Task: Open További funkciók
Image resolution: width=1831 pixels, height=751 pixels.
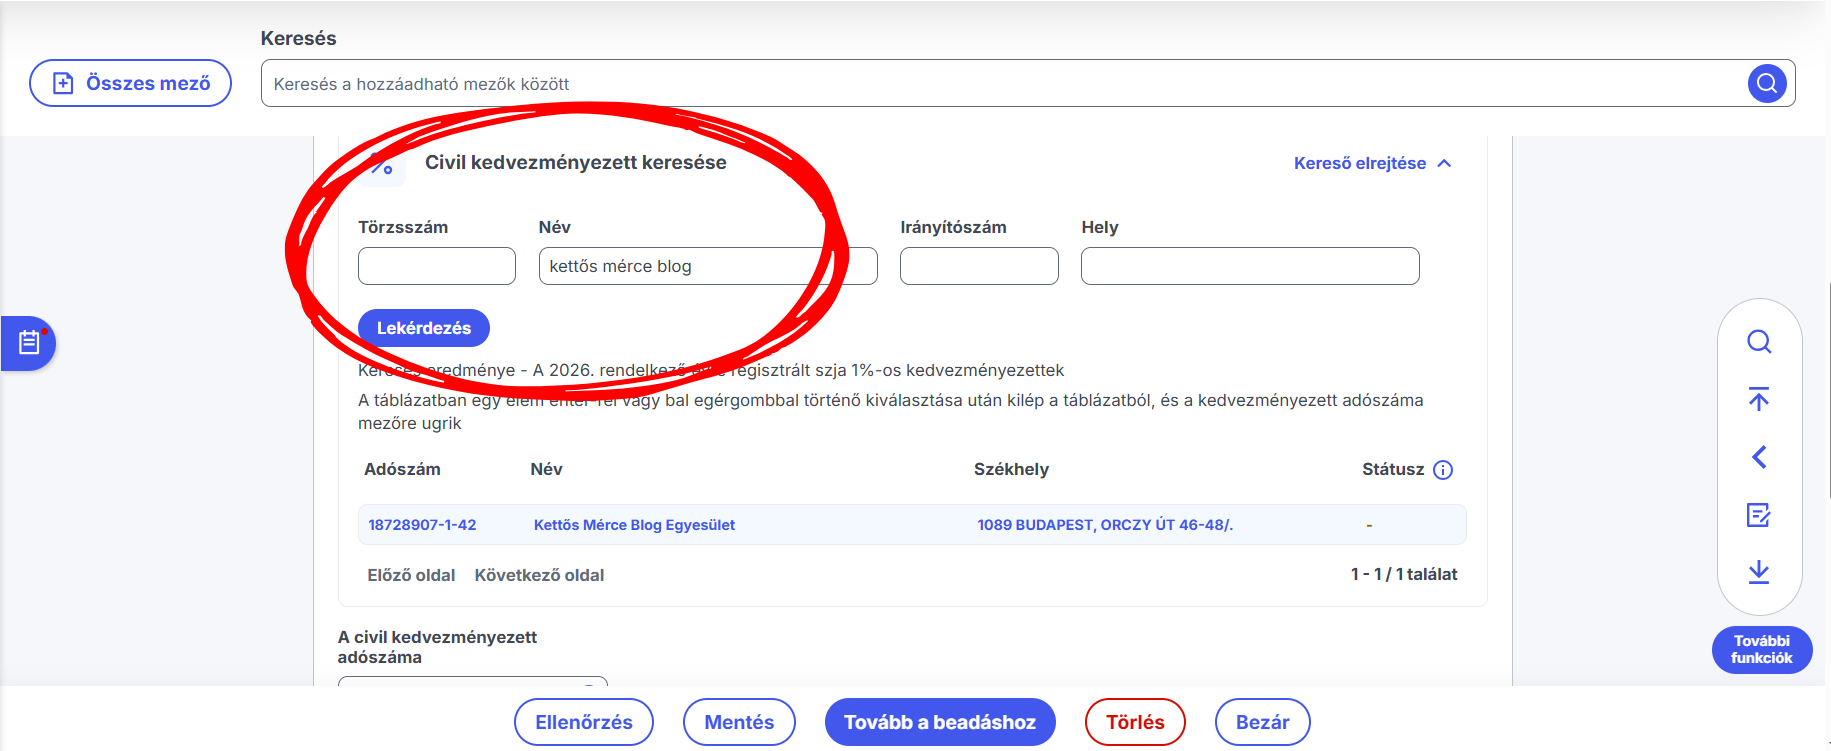Action: tap(1762, 650)
